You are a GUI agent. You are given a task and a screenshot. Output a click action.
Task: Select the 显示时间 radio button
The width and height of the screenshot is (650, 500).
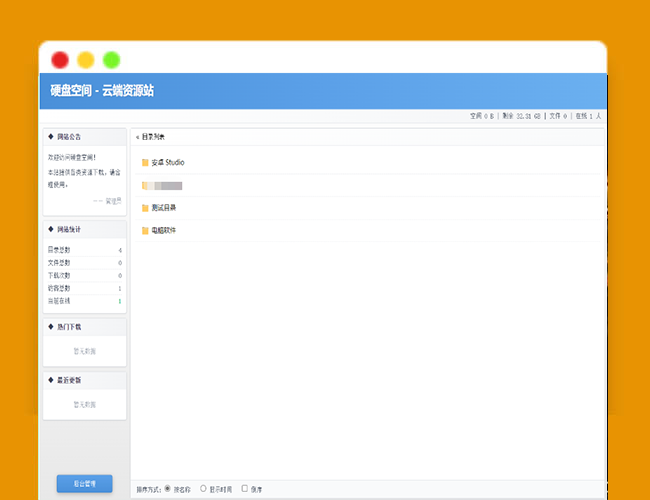(203, 488)
